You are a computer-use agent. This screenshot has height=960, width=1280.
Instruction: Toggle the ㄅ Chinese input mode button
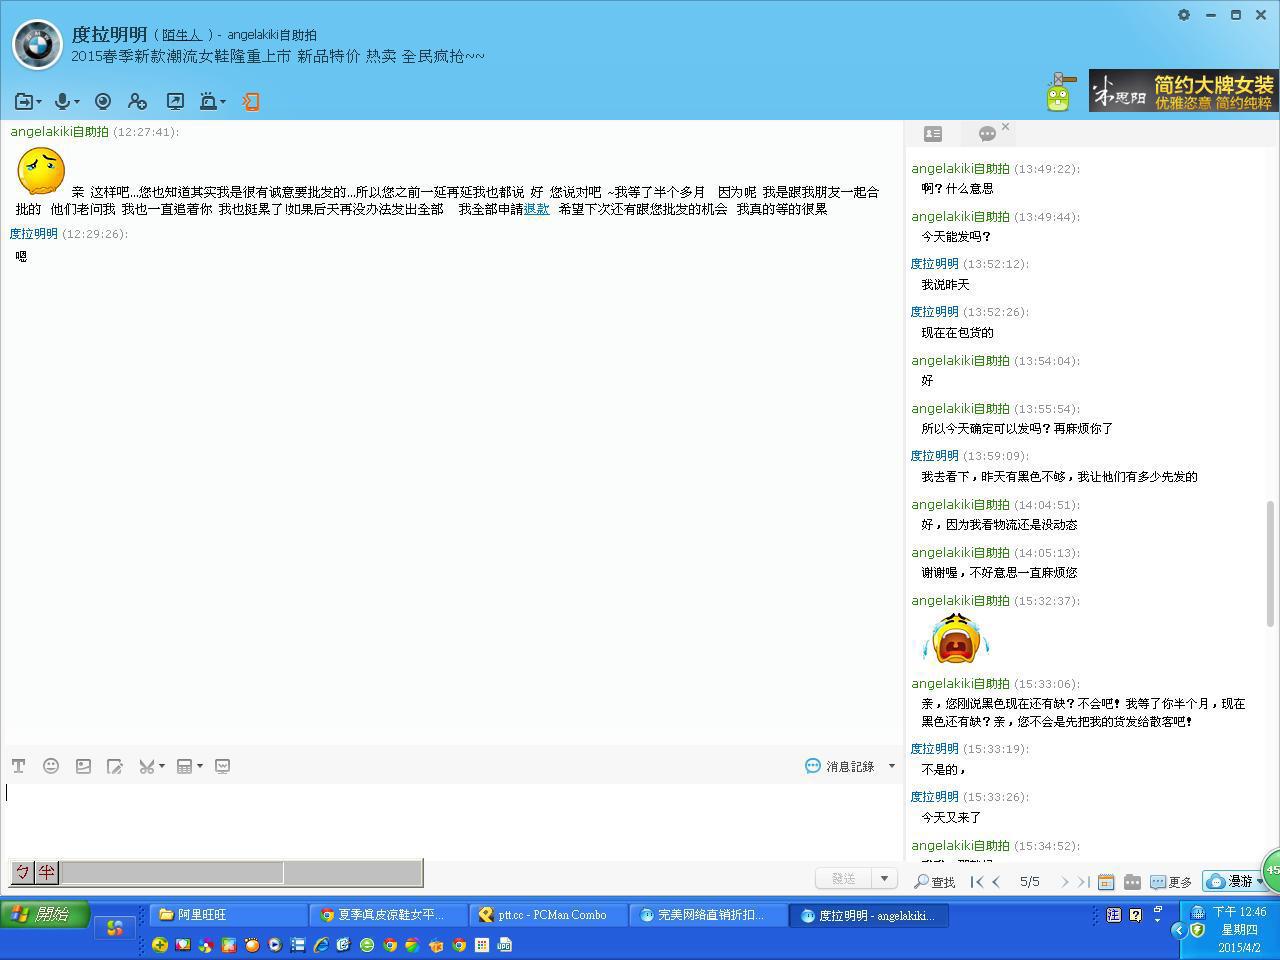tap(22, 872)
